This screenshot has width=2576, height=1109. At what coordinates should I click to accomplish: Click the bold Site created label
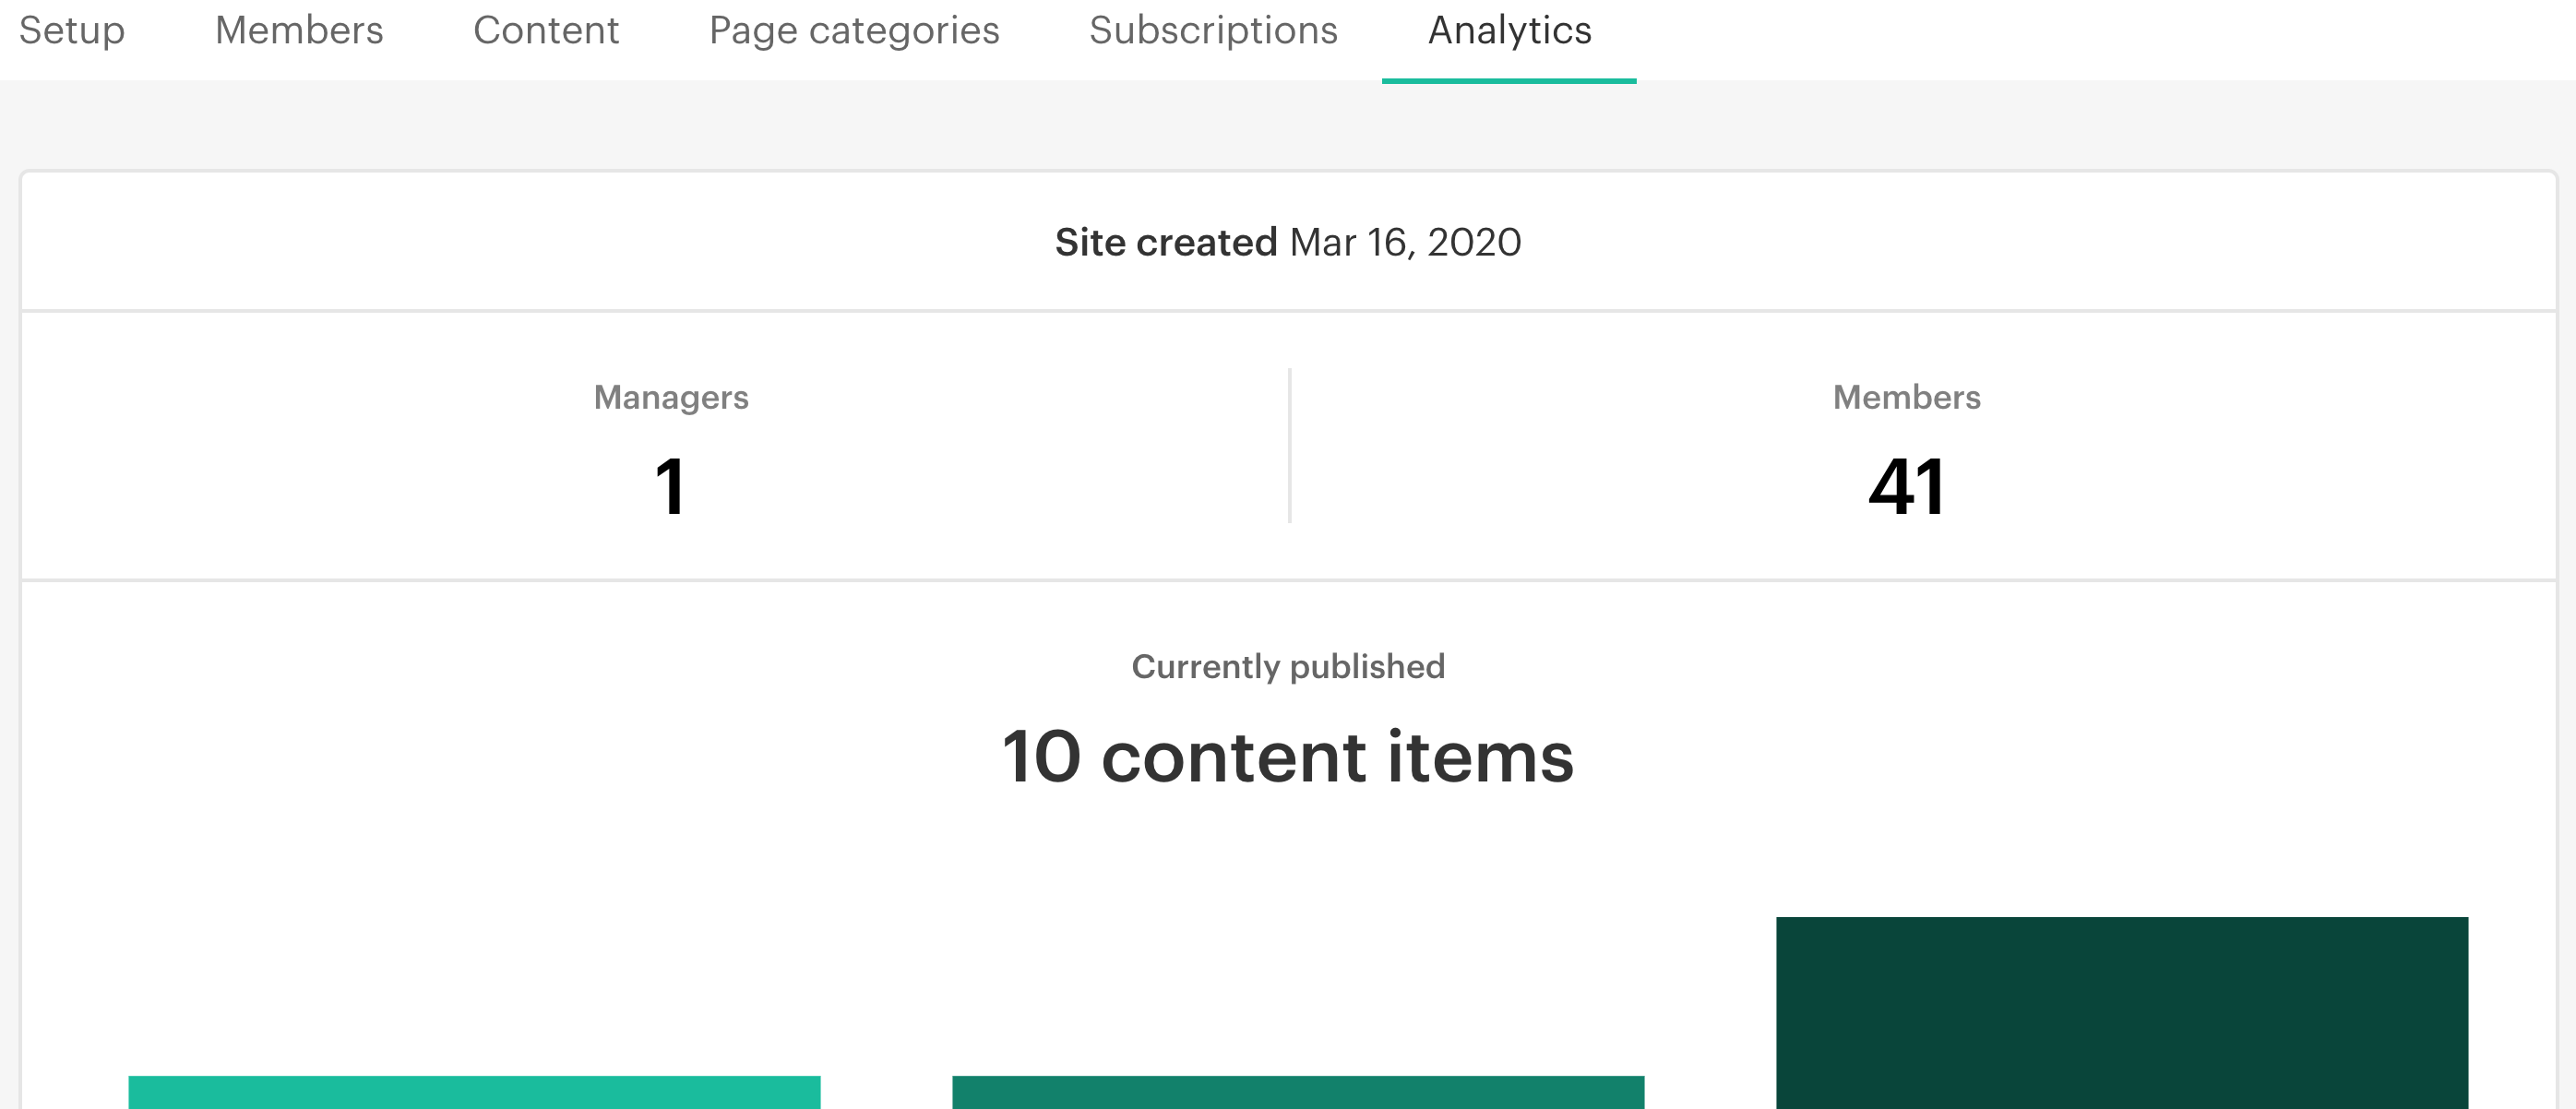coord(1166,242)
